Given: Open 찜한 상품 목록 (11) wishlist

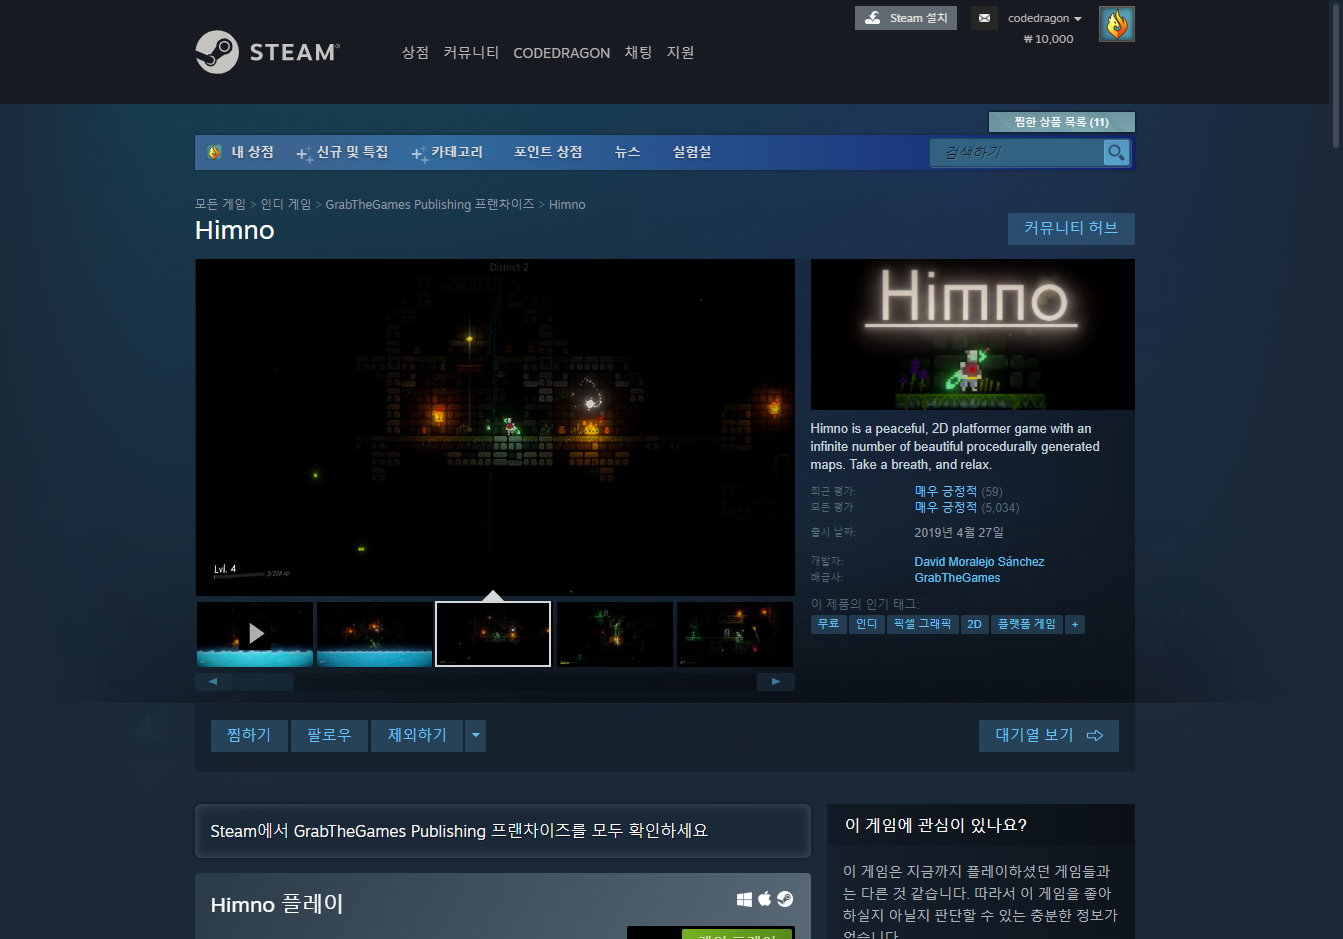Looking at the screenshot, I should click(x=1061, y=122).
